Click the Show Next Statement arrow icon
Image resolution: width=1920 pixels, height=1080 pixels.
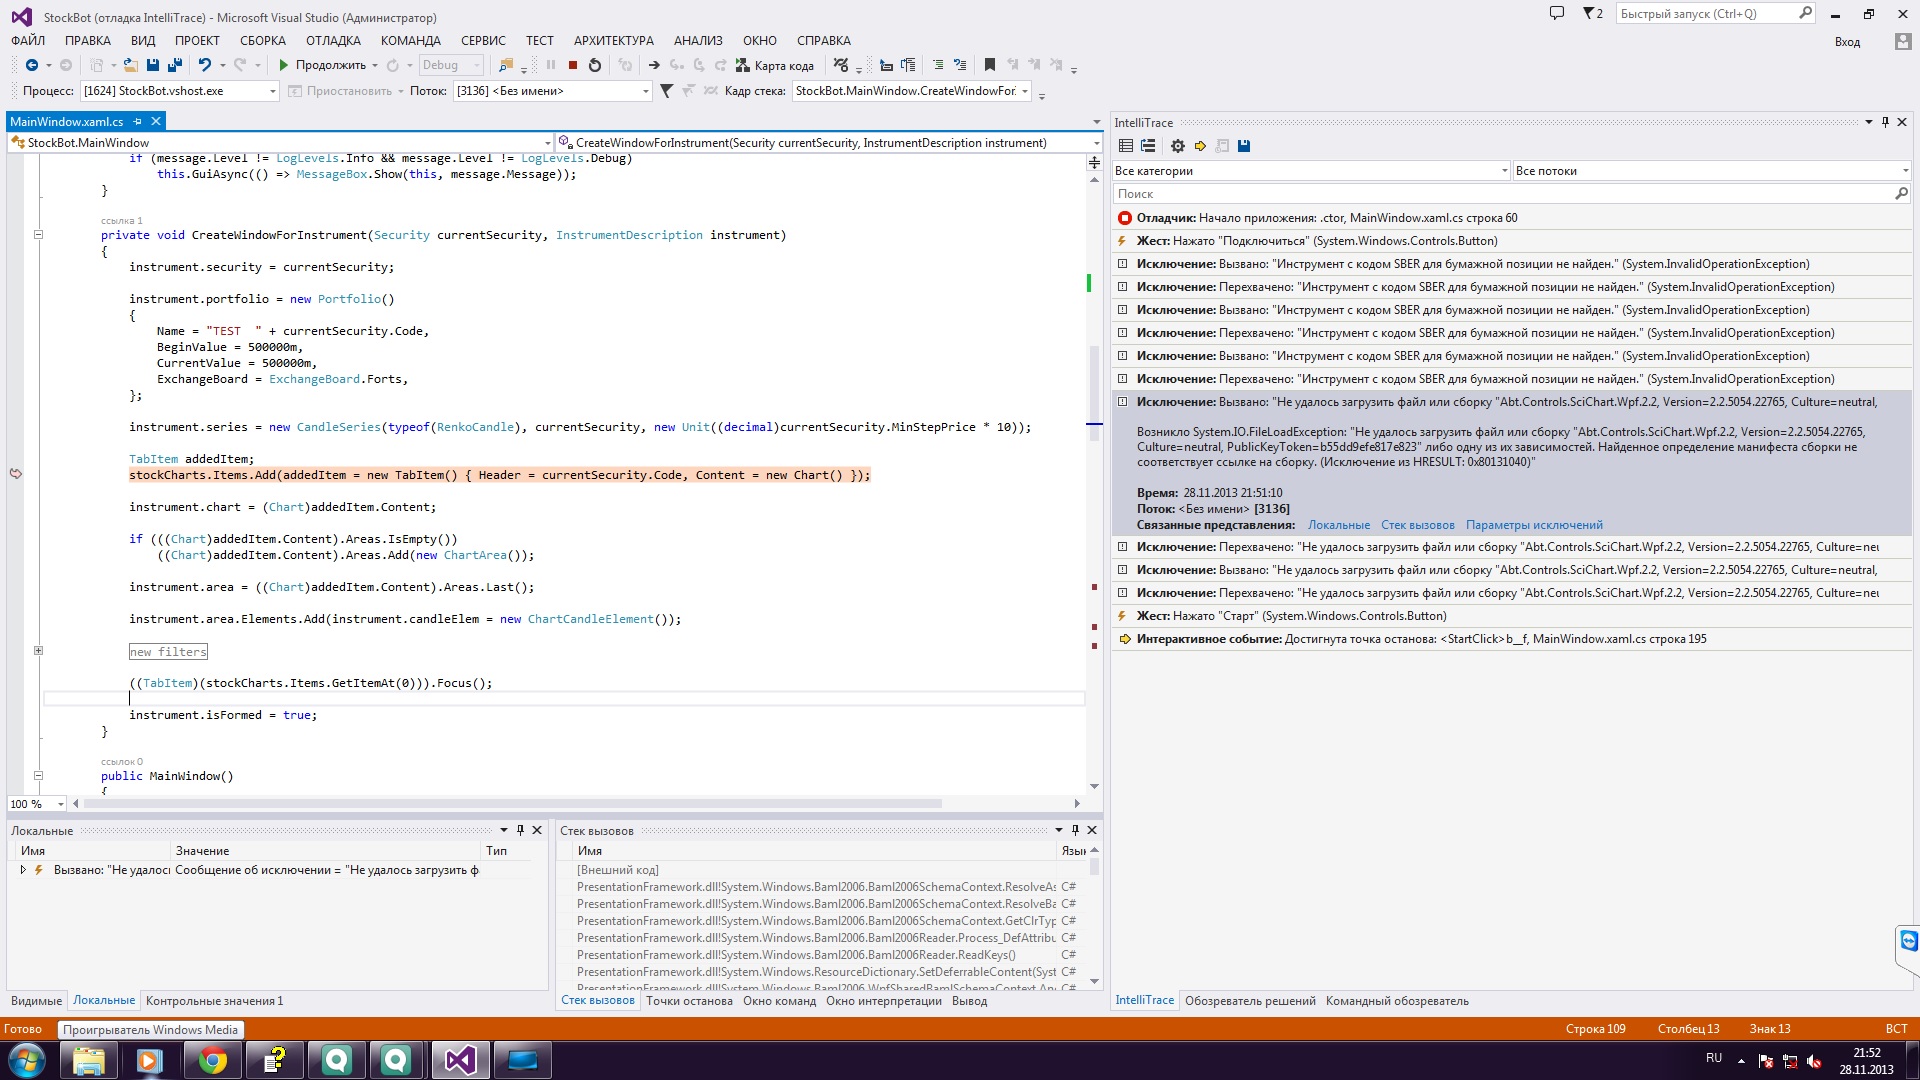tap(654, 65)
